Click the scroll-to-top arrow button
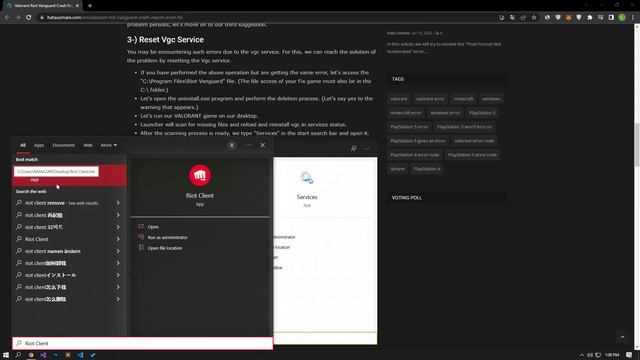The width and height of the screenshot is (640, 360). click(622, 337)
